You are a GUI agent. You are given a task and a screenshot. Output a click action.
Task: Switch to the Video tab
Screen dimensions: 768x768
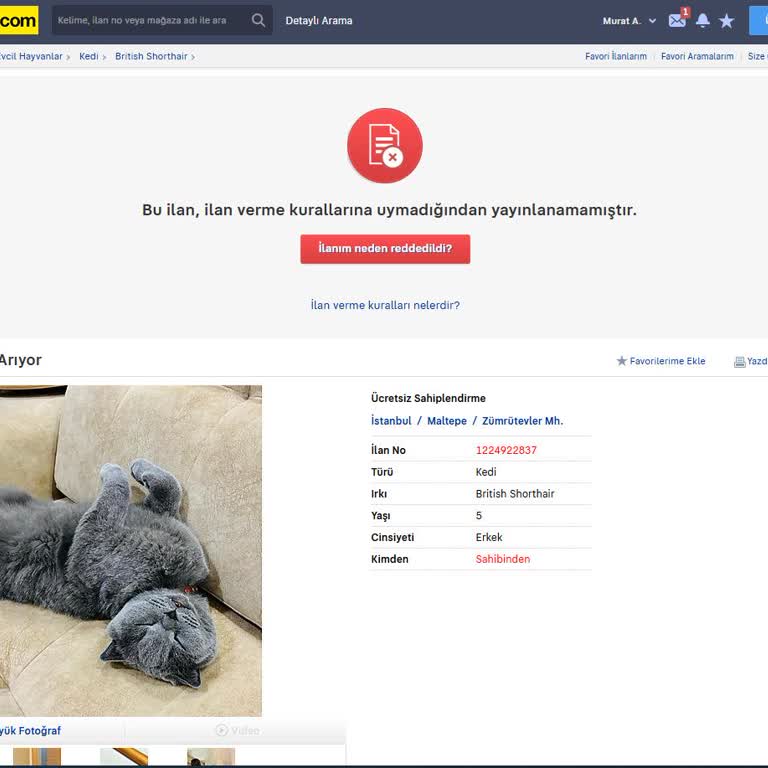[238, 731]
